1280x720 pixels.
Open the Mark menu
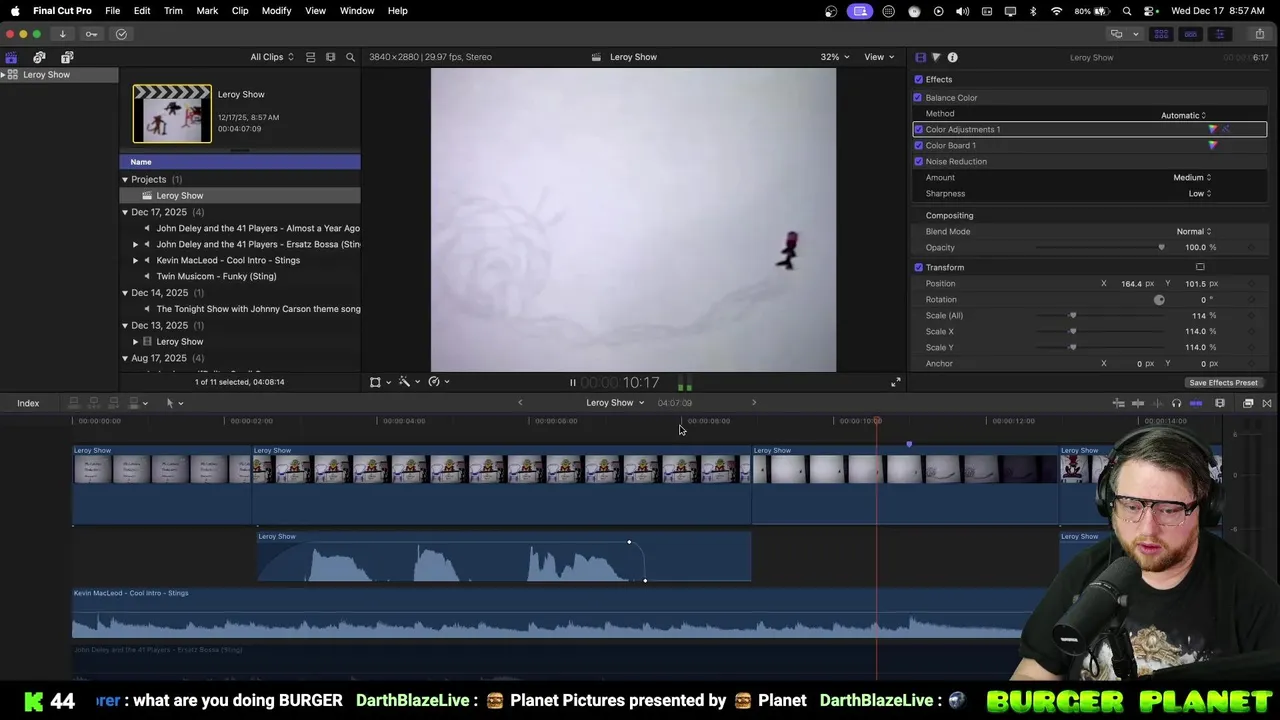pos(207,11)
